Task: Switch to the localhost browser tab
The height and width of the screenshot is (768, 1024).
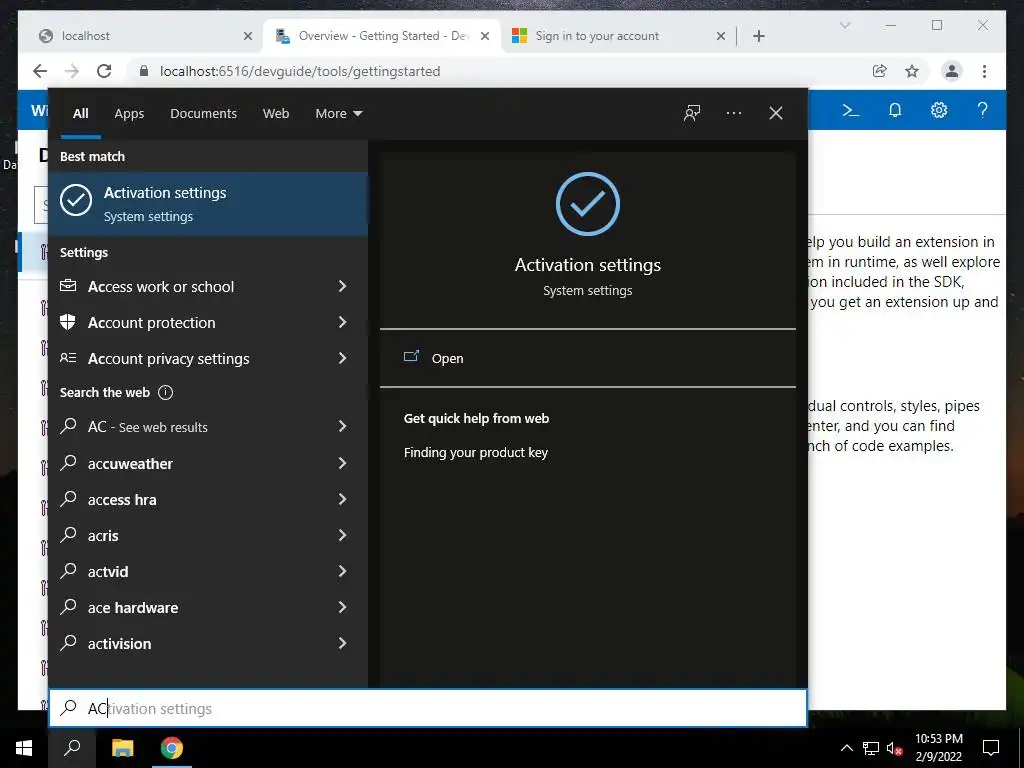Action: coord(140,36)
